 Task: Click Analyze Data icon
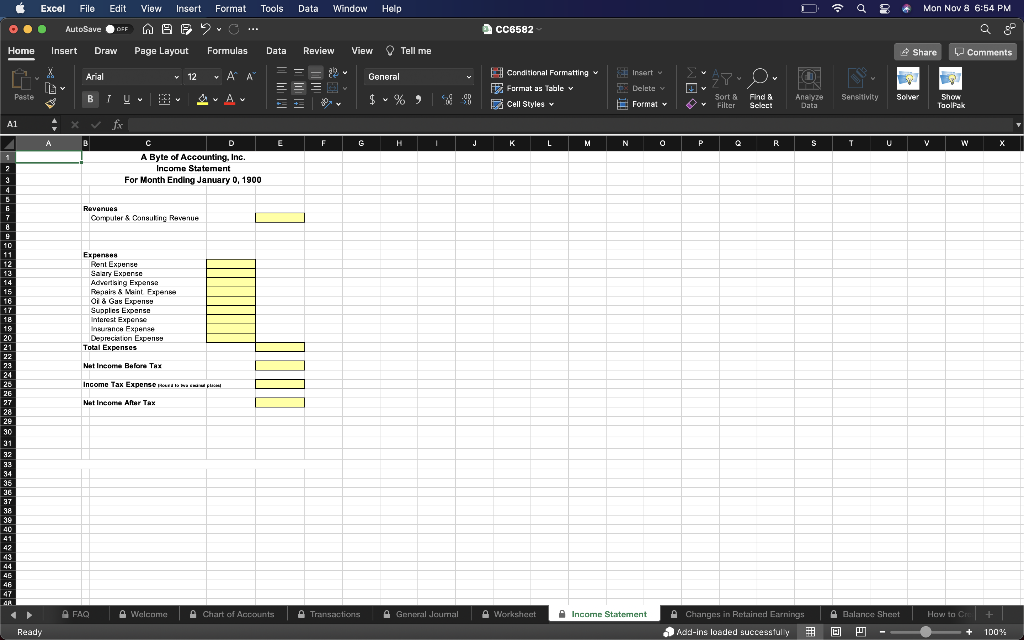pyautogui.click(x=809, y=88)
